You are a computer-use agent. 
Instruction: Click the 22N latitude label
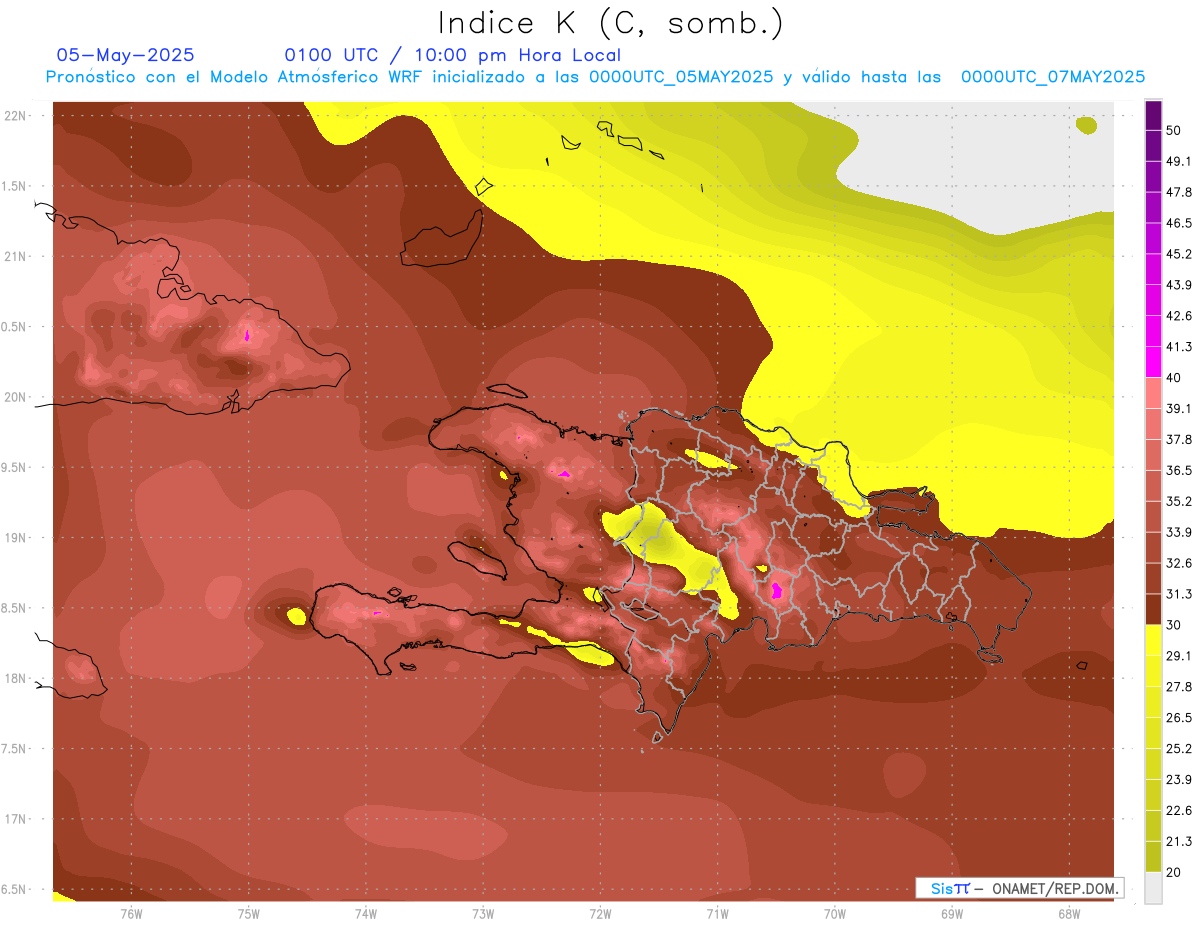point(16,116)
